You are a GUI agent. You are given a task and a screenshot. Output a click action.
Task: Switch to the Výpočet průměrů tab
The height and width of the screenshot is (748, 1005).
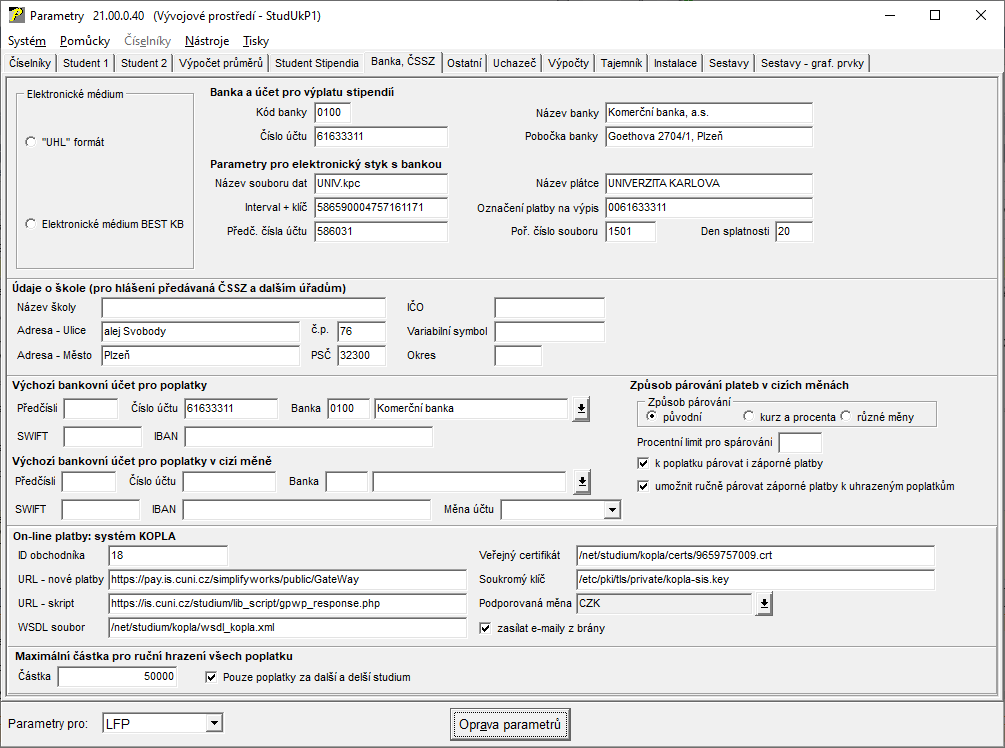[221, 63]
